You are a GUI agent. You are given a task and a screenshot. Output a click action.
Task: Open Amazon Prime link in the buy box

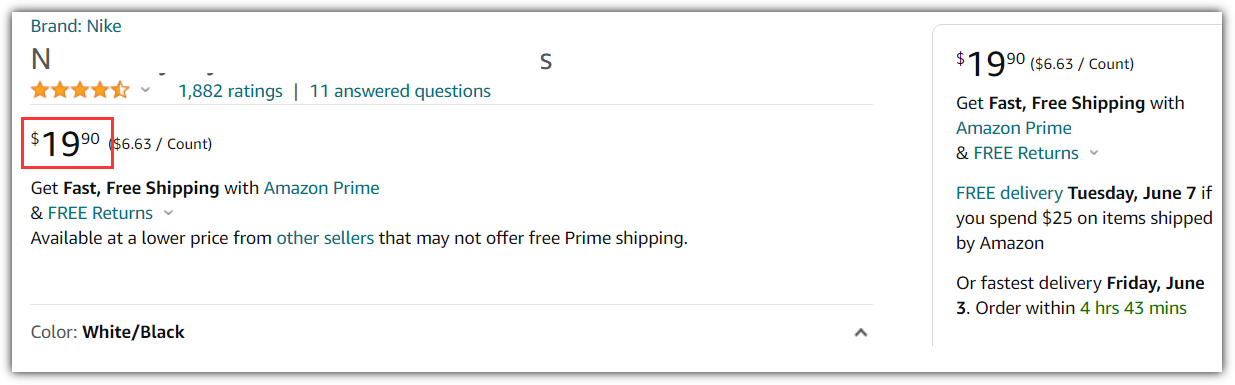[1013, 128]
